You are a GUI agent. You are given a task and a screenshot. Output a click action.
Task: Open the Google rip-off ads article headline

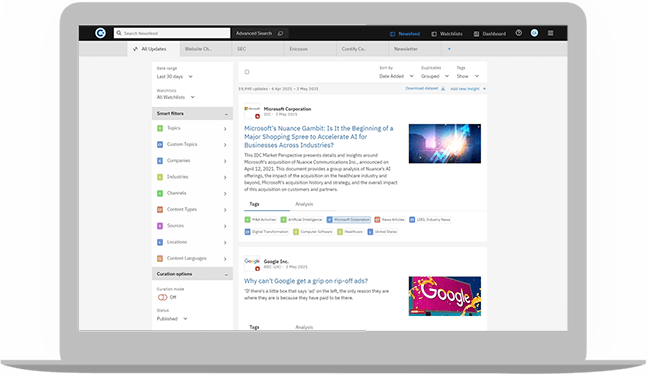[306, 281]
